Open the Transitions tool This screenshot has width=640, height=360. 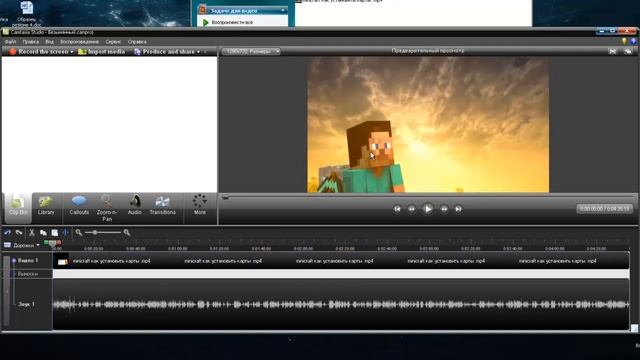[x=162, y=205]
